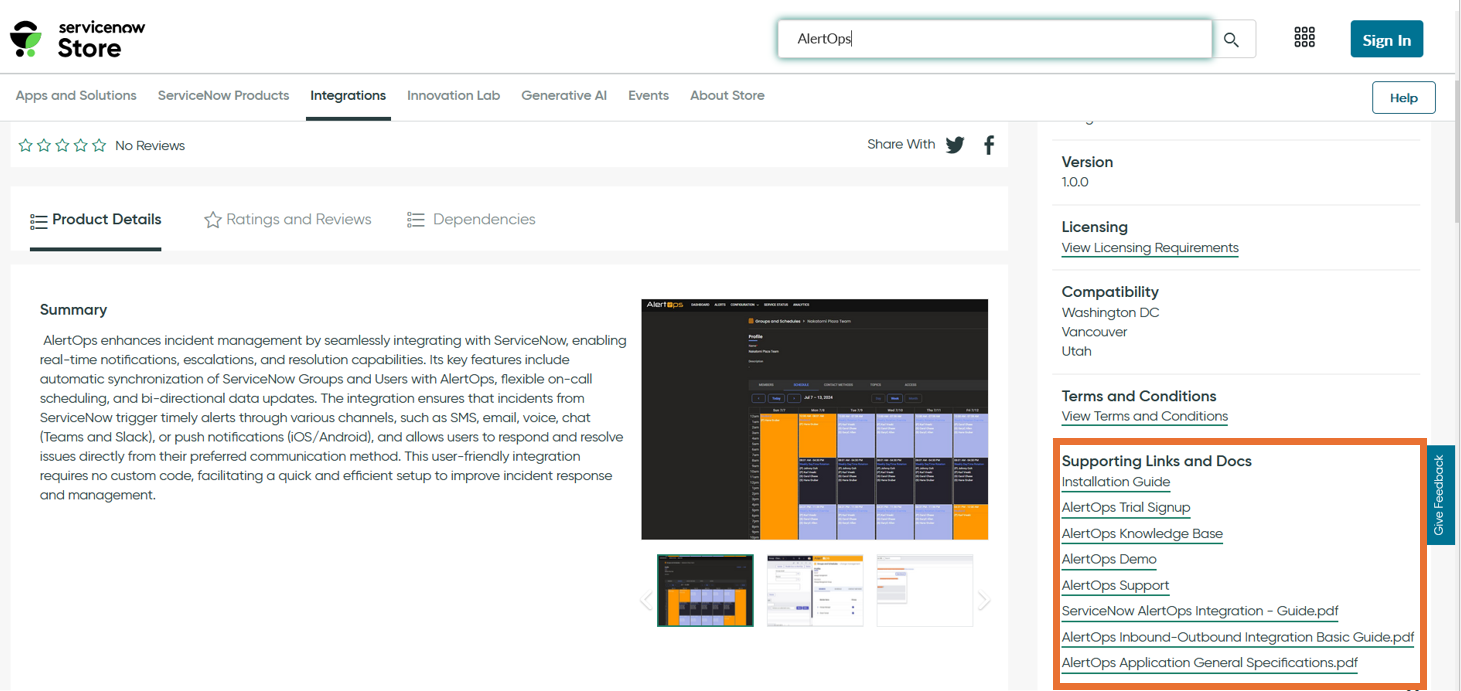1461x691 pixels.
Task: Switch to the Ratings and Reviews tab
Action: click(x=288, y=219)
